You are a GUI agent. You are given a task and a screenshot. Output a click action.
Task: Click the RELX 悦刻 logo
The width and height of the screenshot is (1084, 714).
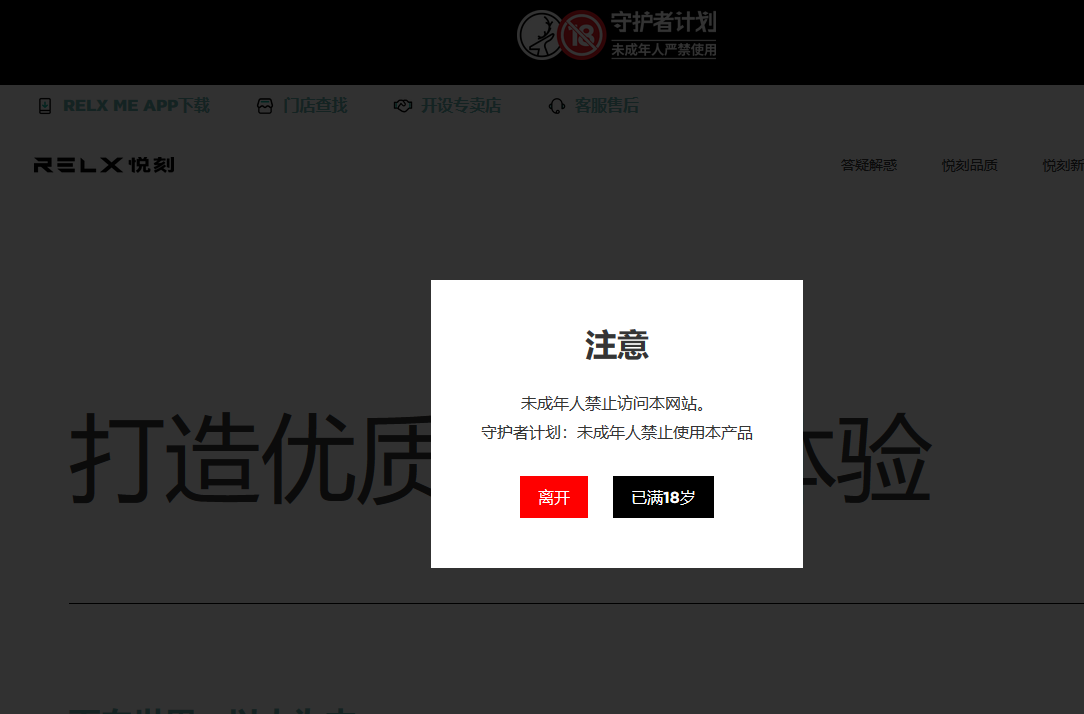point(103,164)
